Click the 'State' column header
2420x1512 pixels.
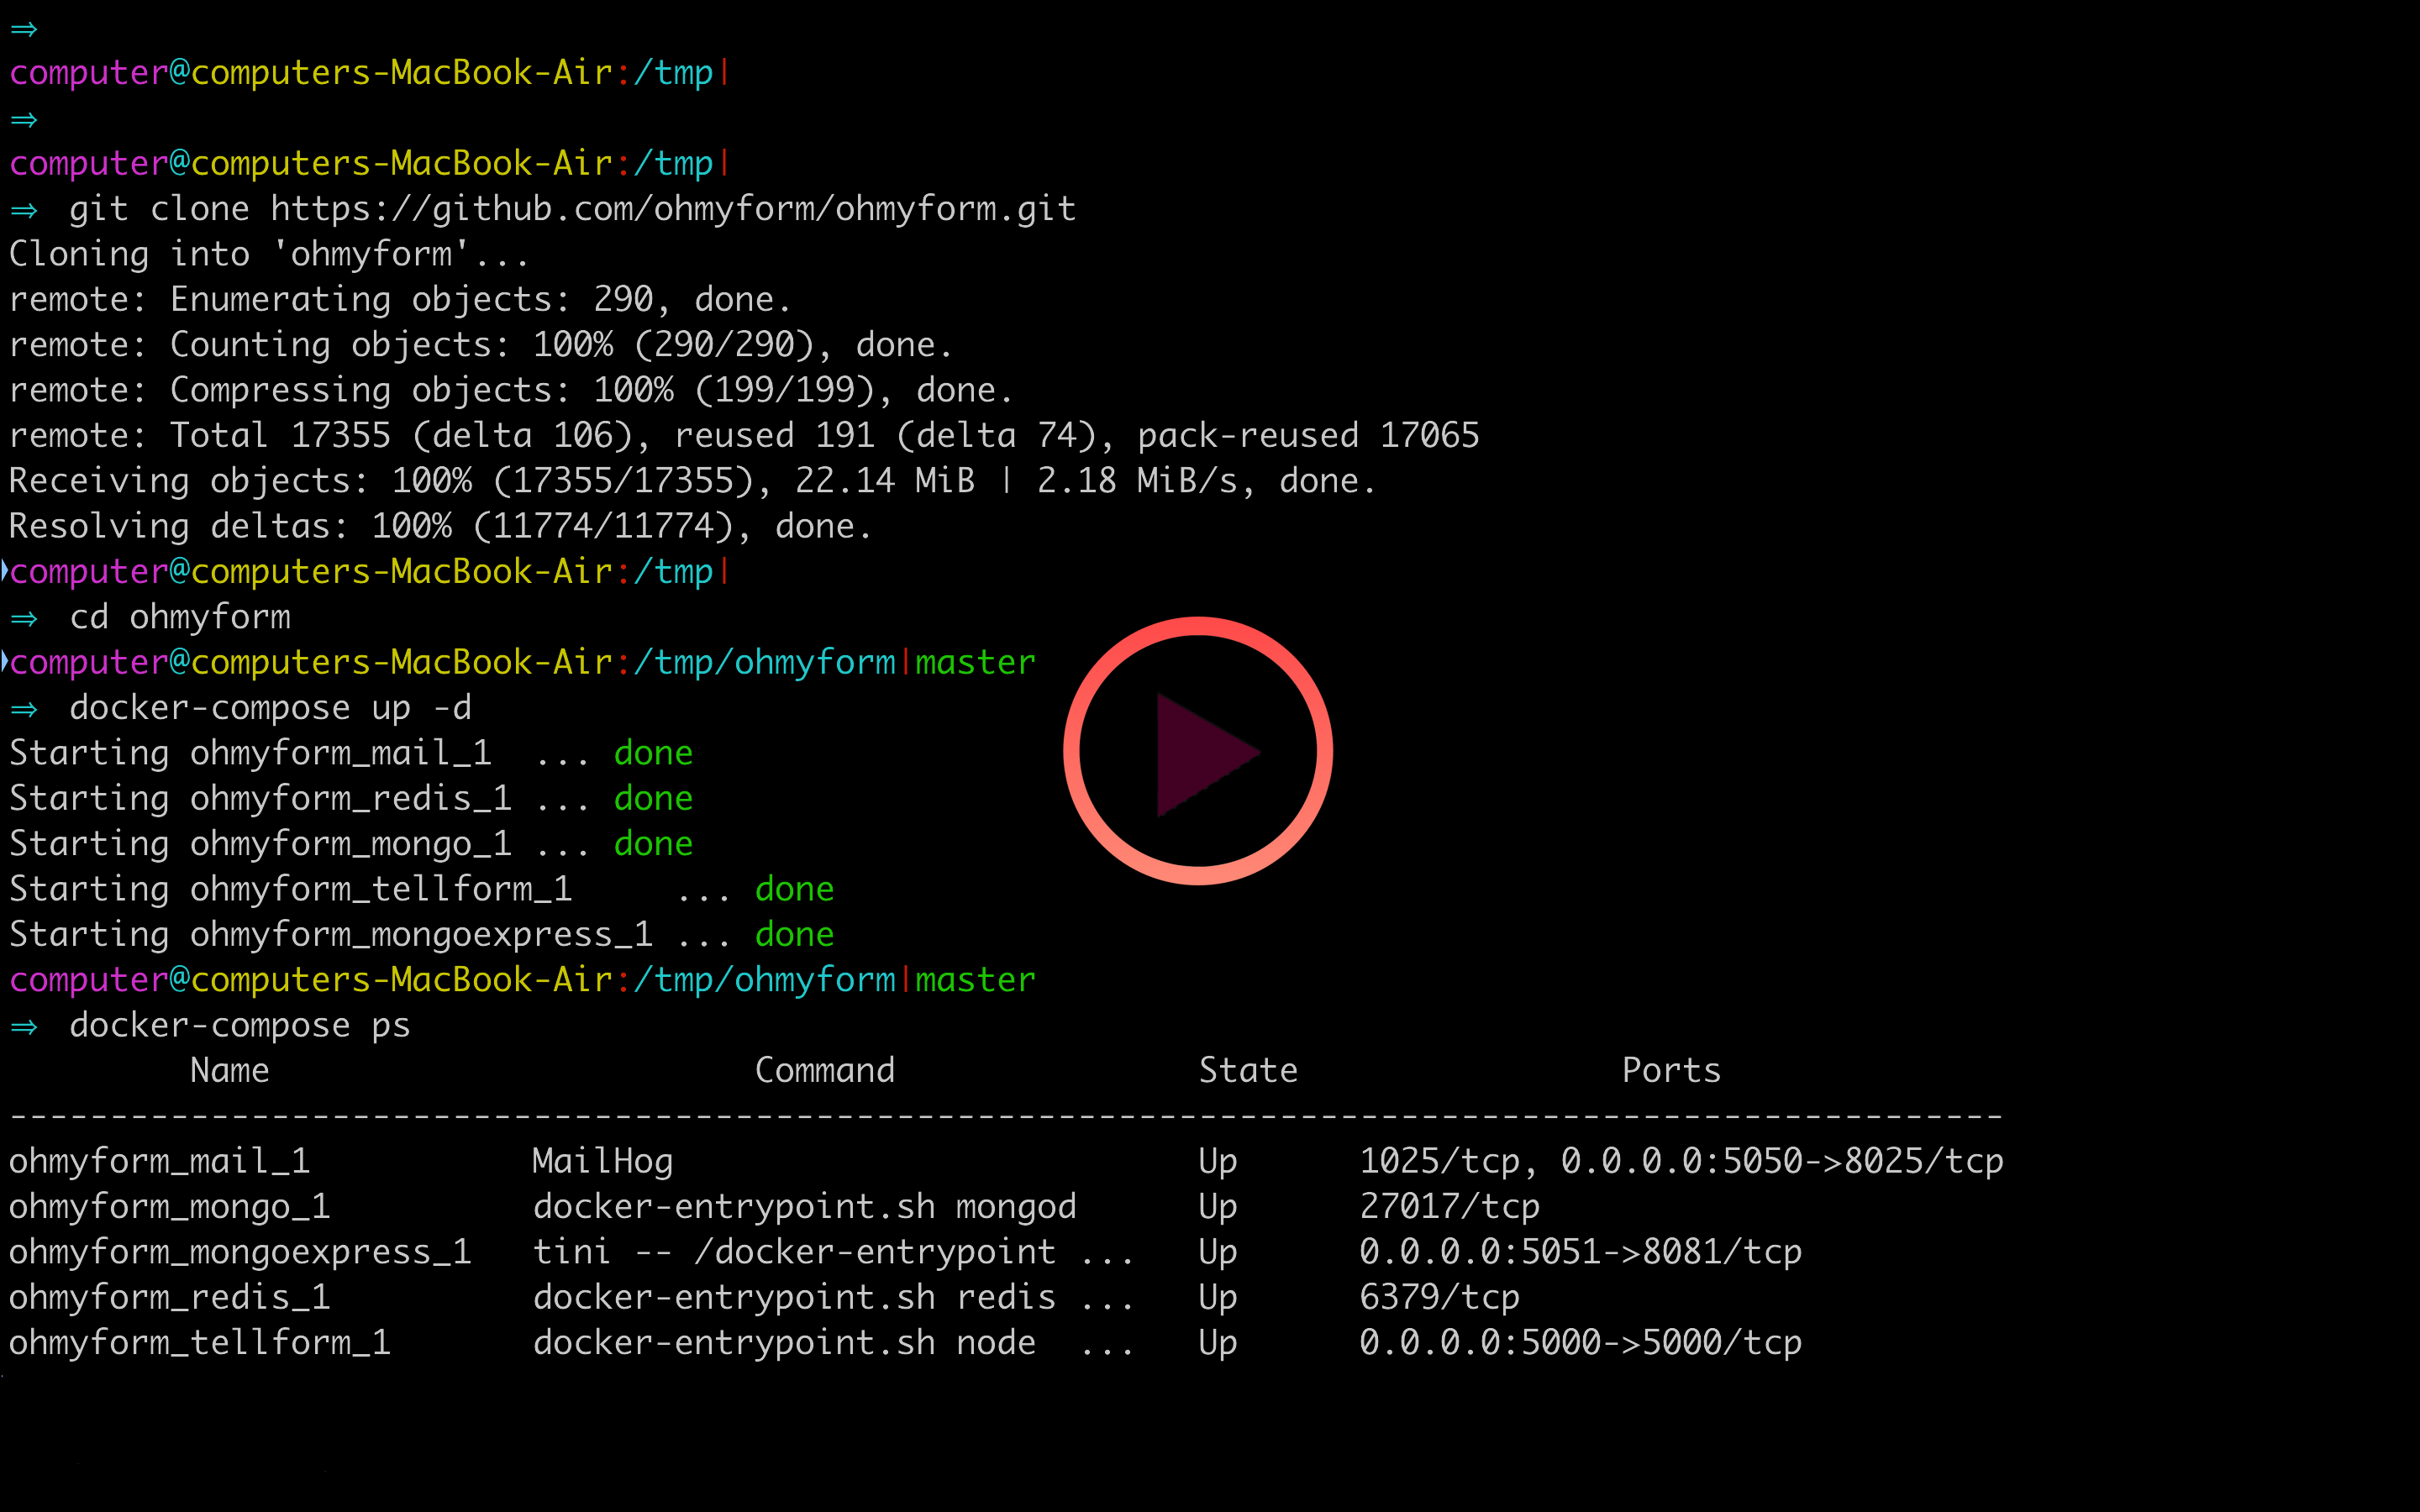[x=1248, y=1071]
